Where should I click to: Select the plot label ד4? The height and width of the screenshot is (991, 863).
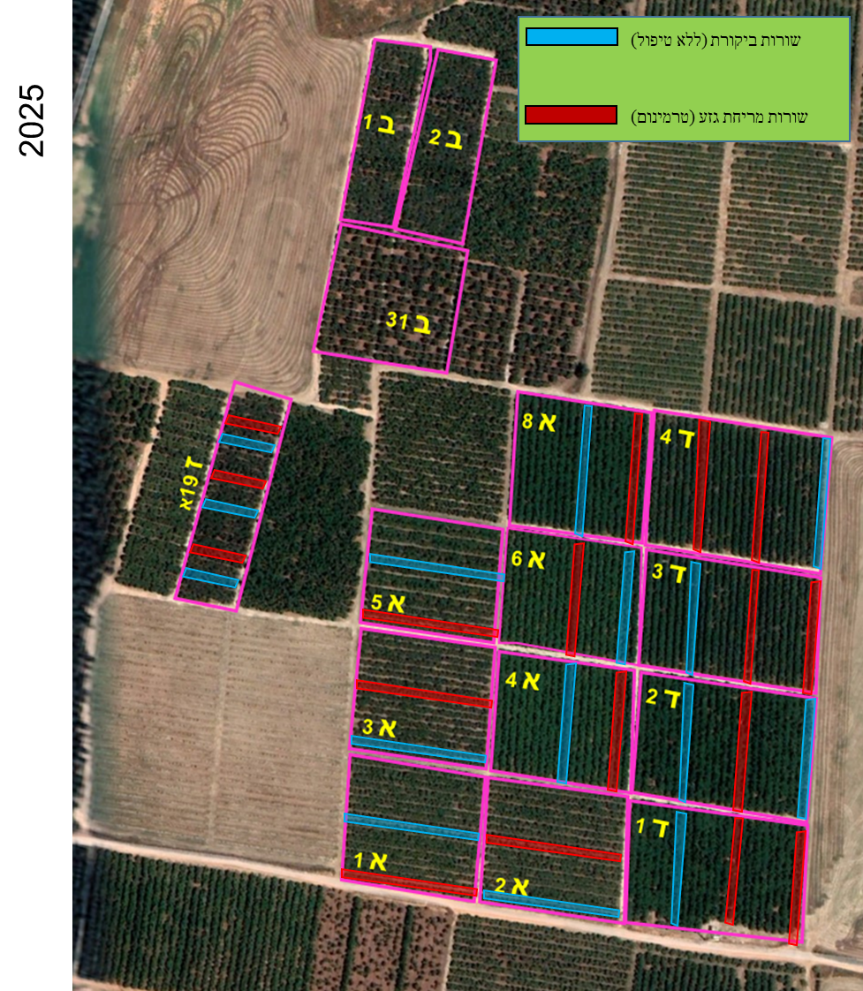[679, 437]
